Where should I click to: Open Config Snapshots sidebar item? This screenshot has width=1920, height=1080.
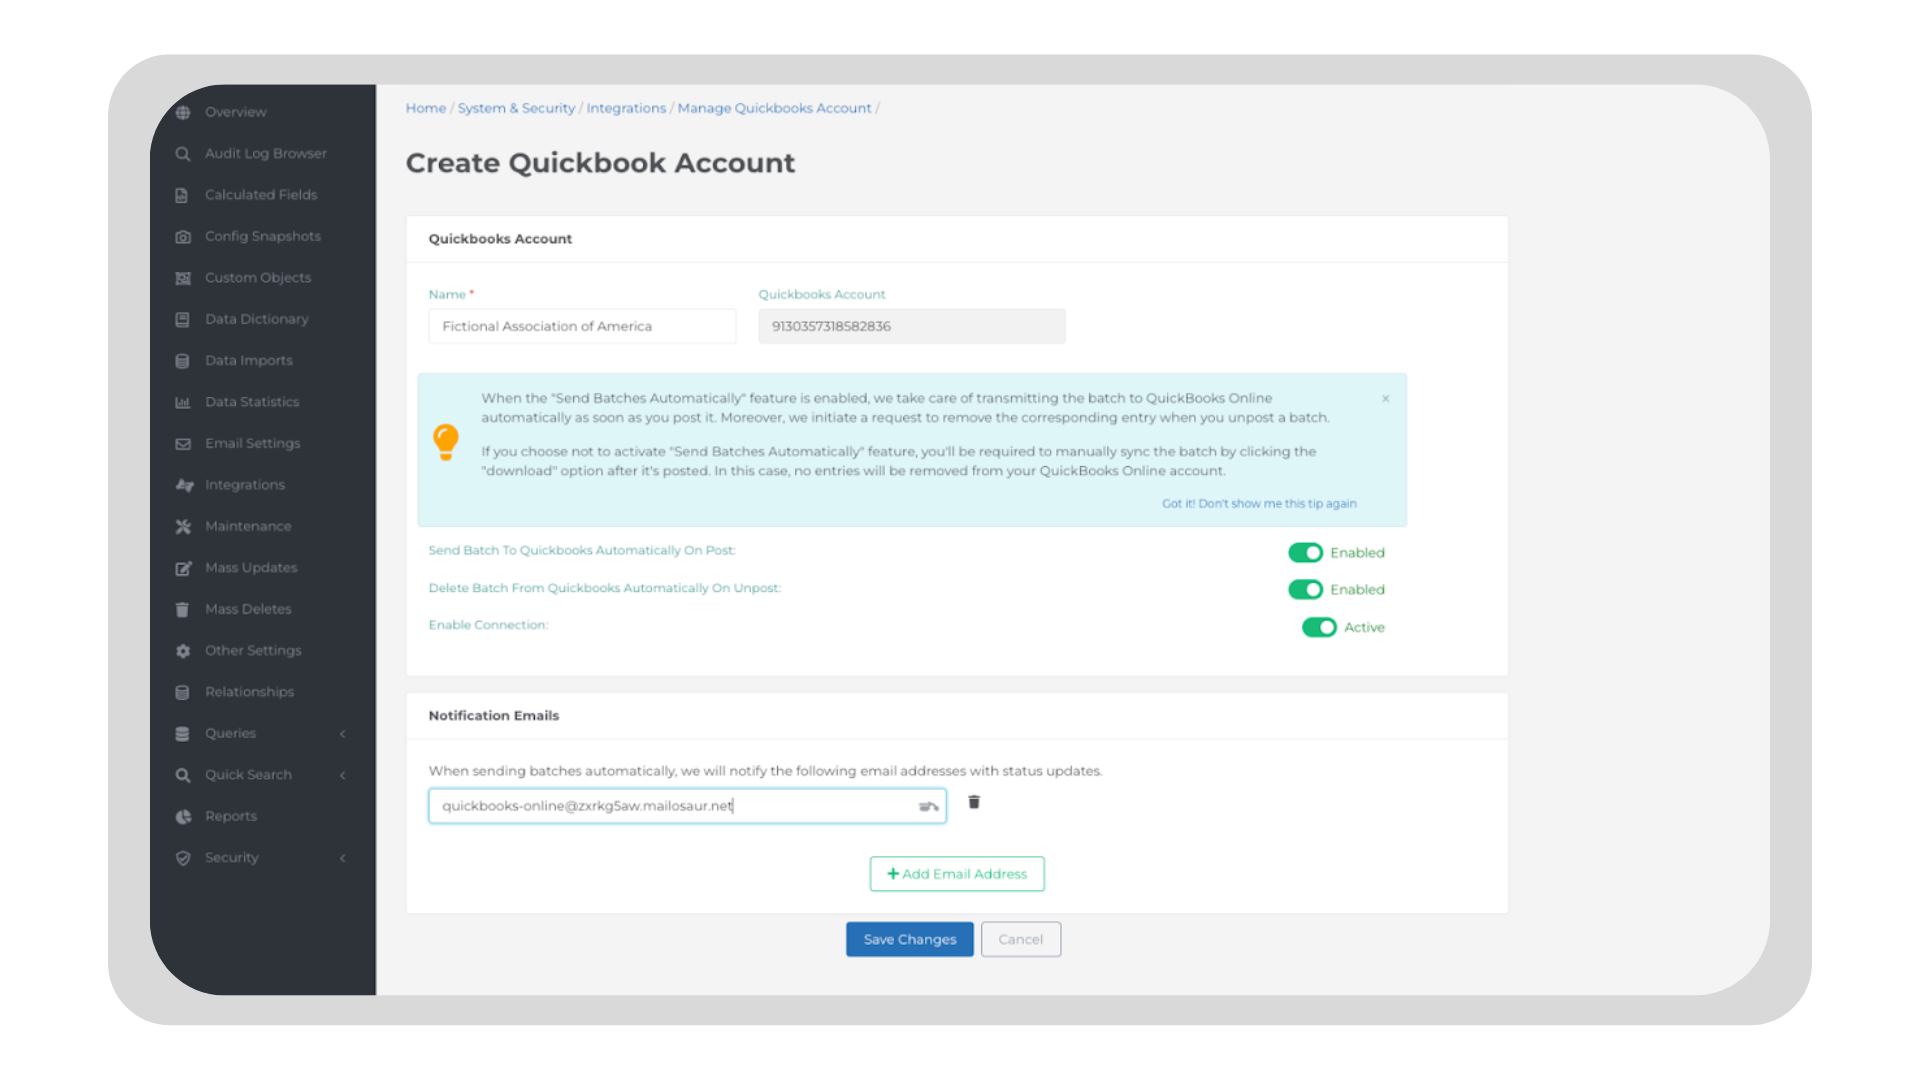(x=263, y=236)
